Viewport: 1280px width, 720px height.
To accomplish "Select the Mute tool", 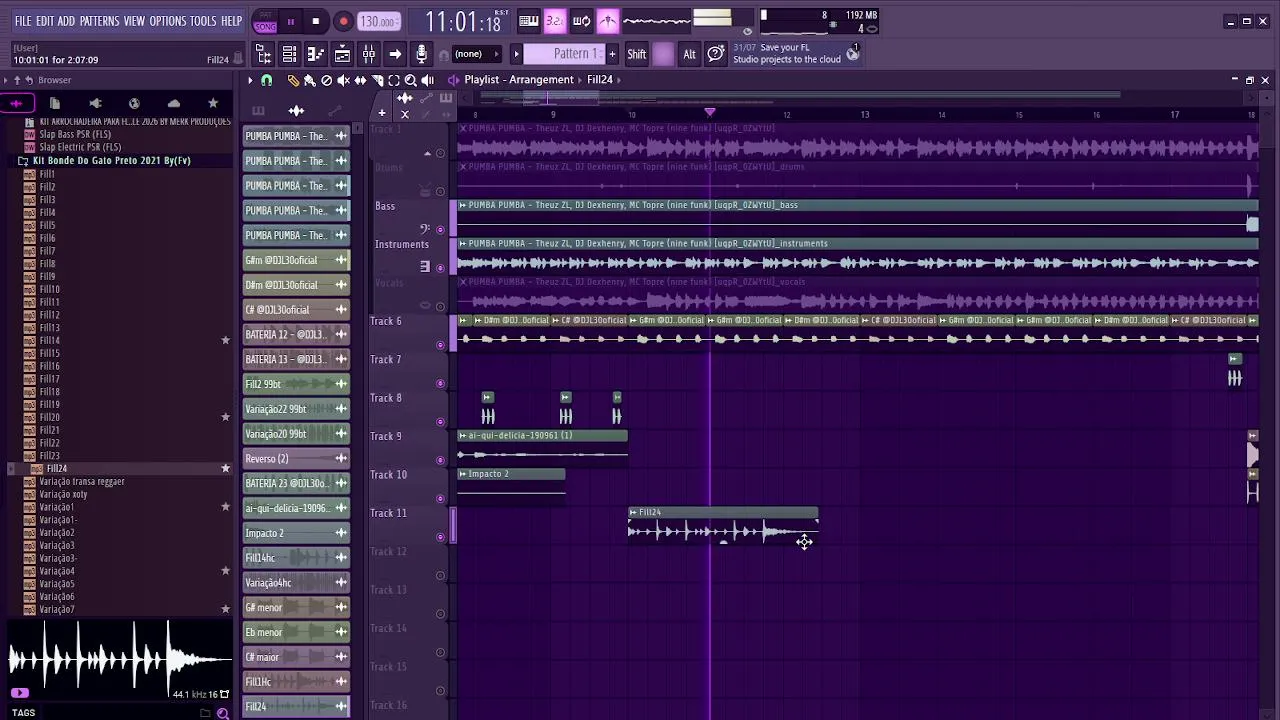I will (343, 80).
